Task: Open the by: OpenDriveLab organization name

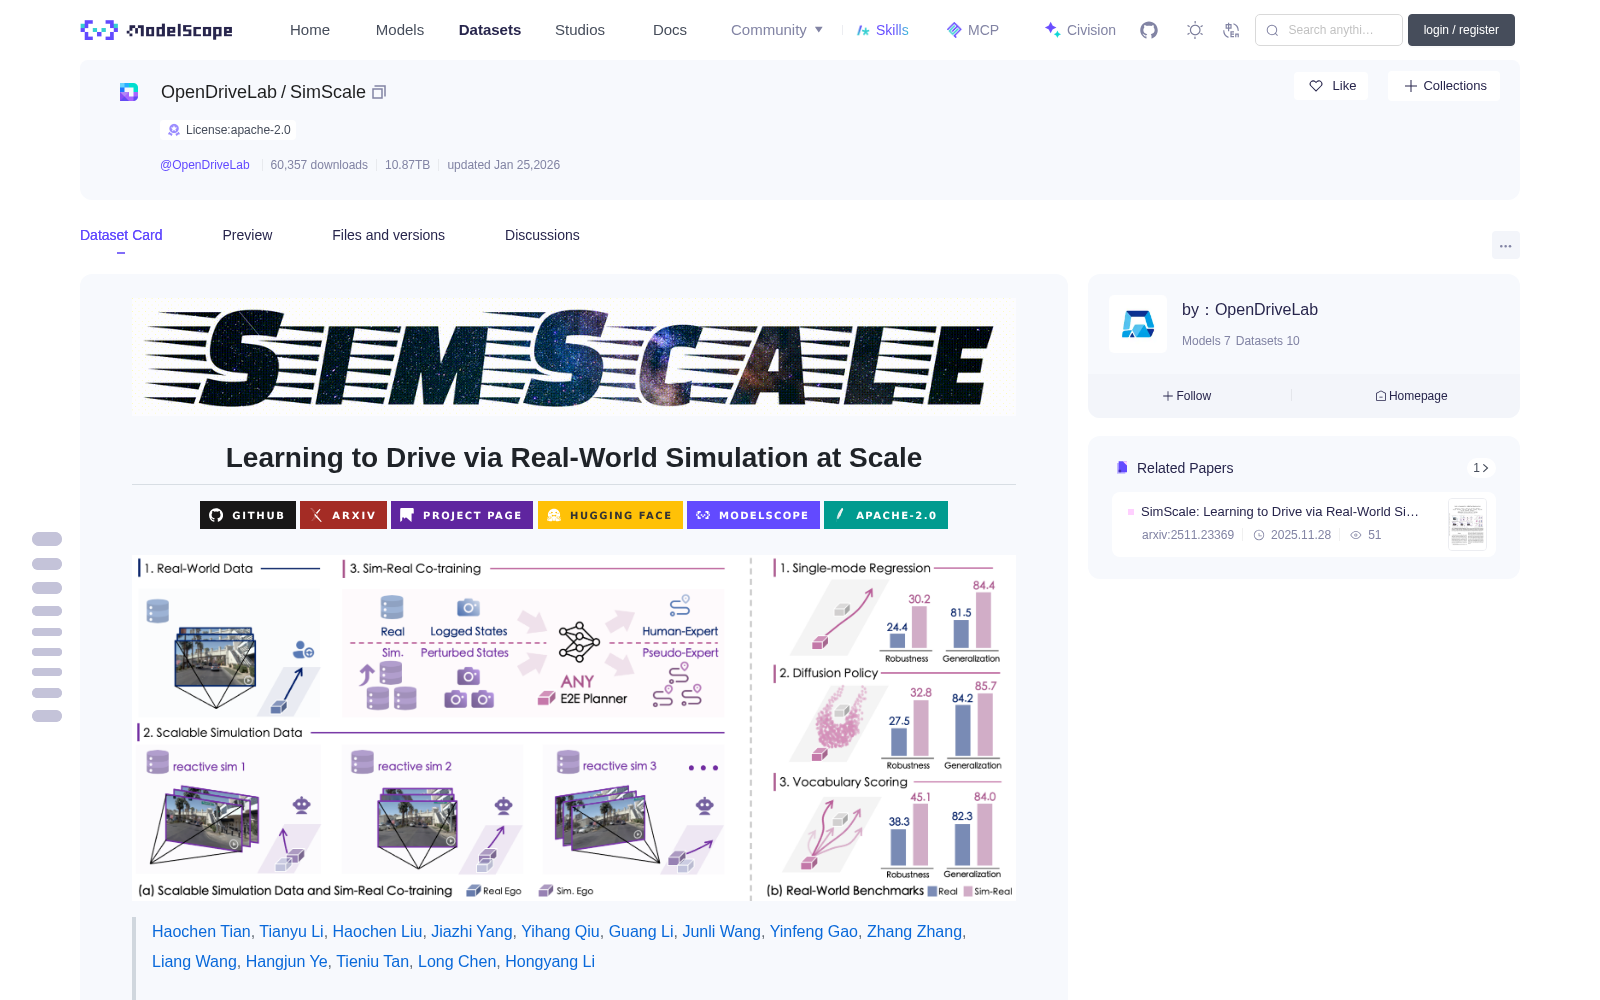Action: (1250, 310)
